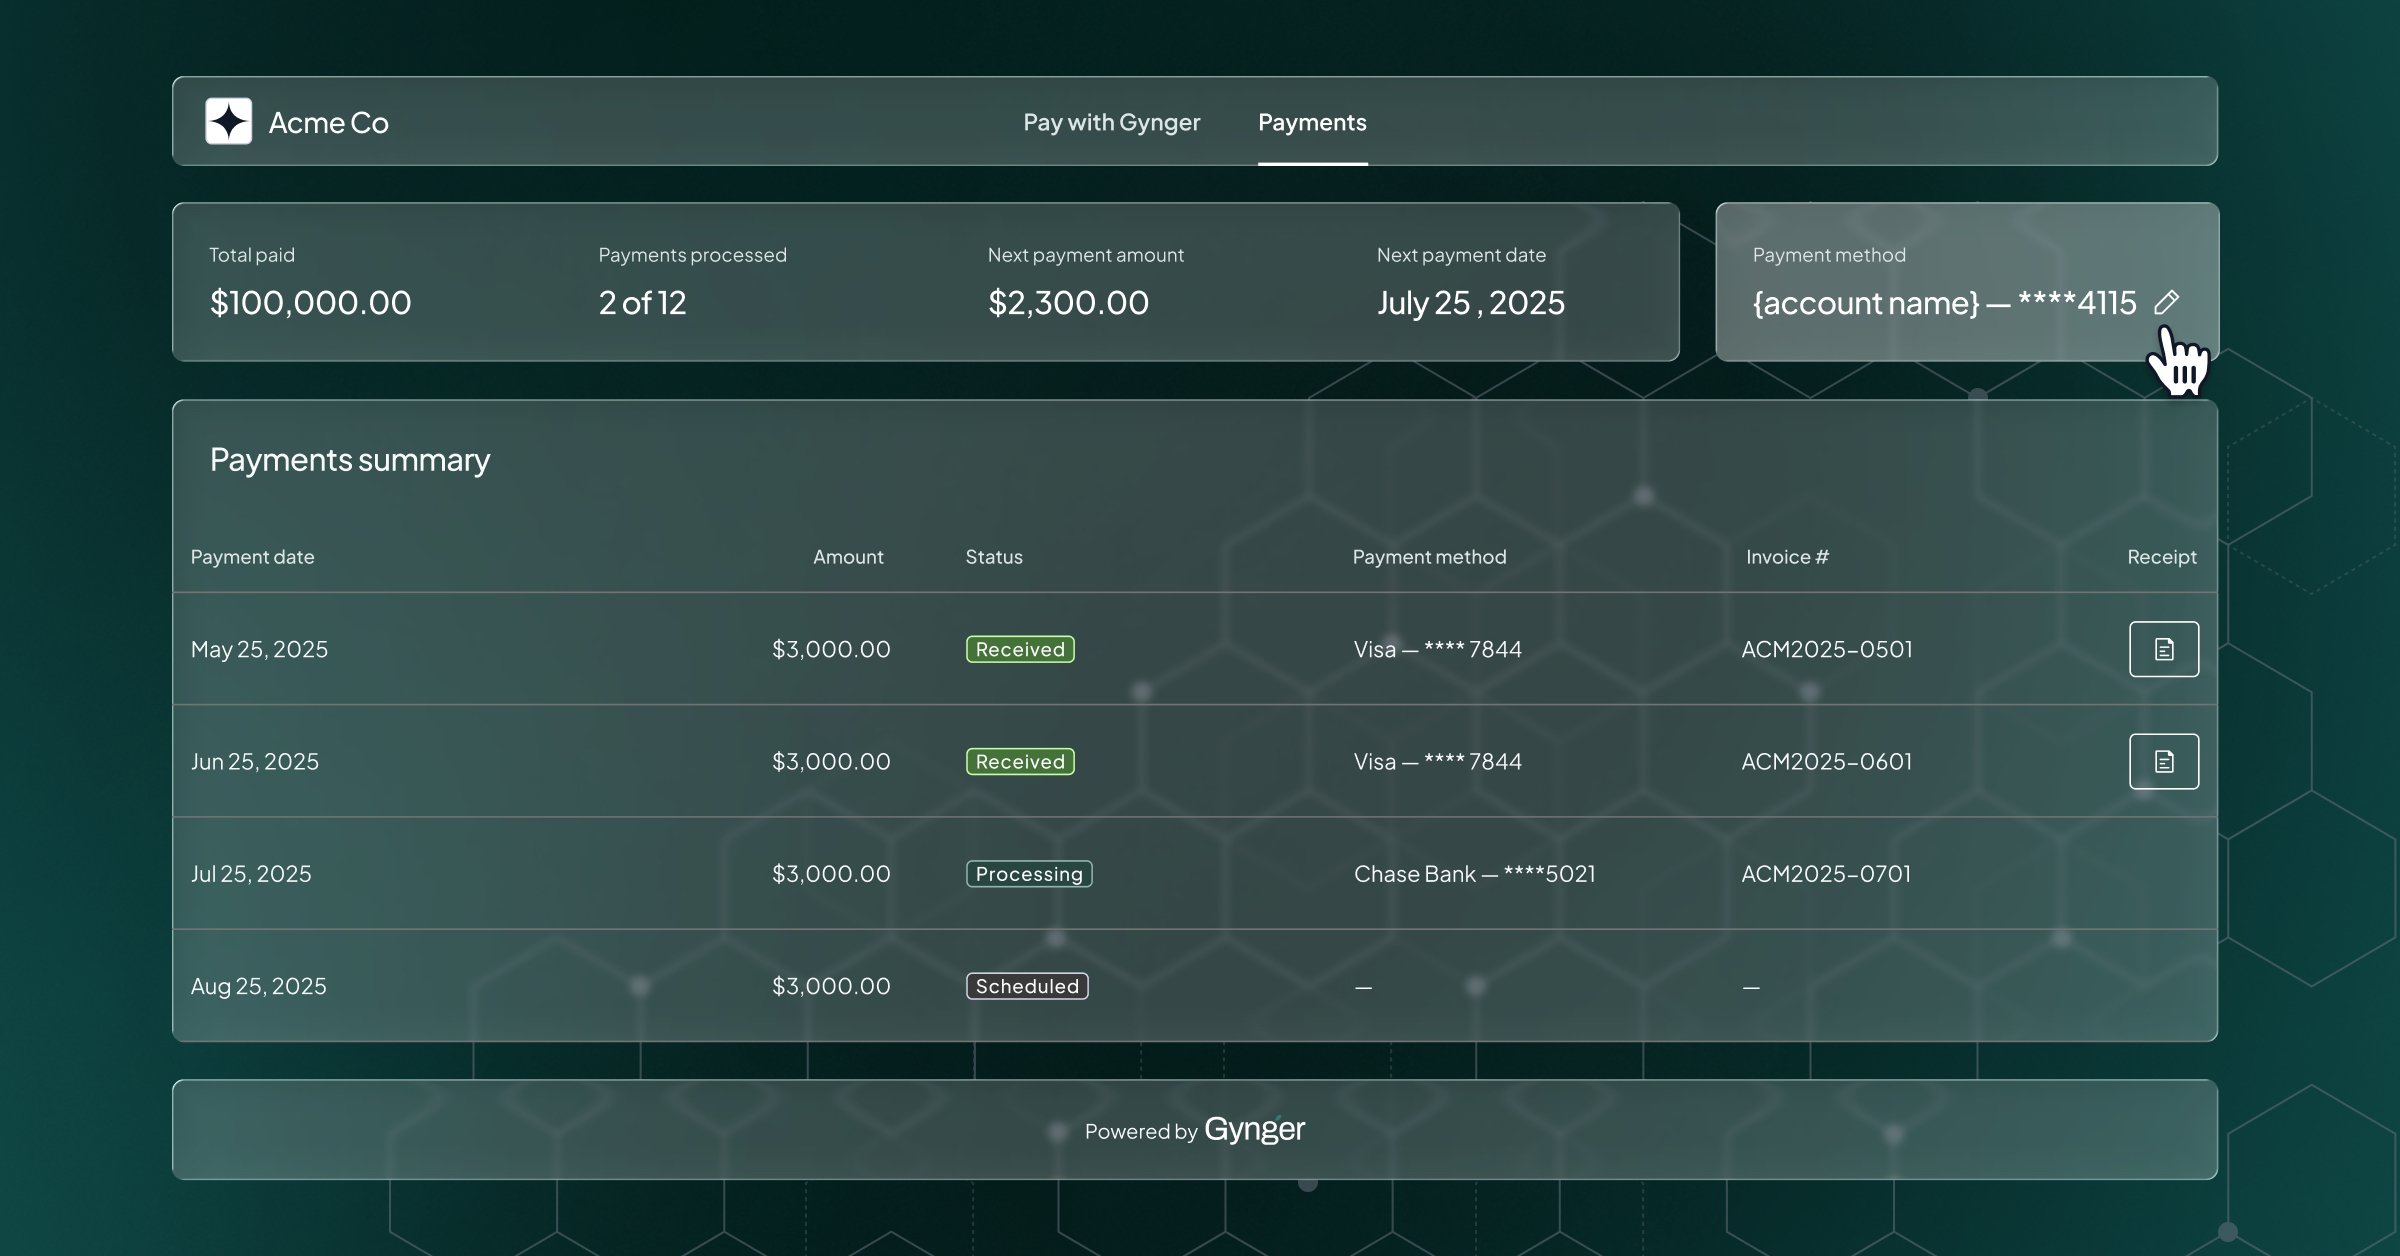This screenshot has height=1256, width=2400.
Task: Click the Scheduled status badge
Action: [x=1026, y=986]
